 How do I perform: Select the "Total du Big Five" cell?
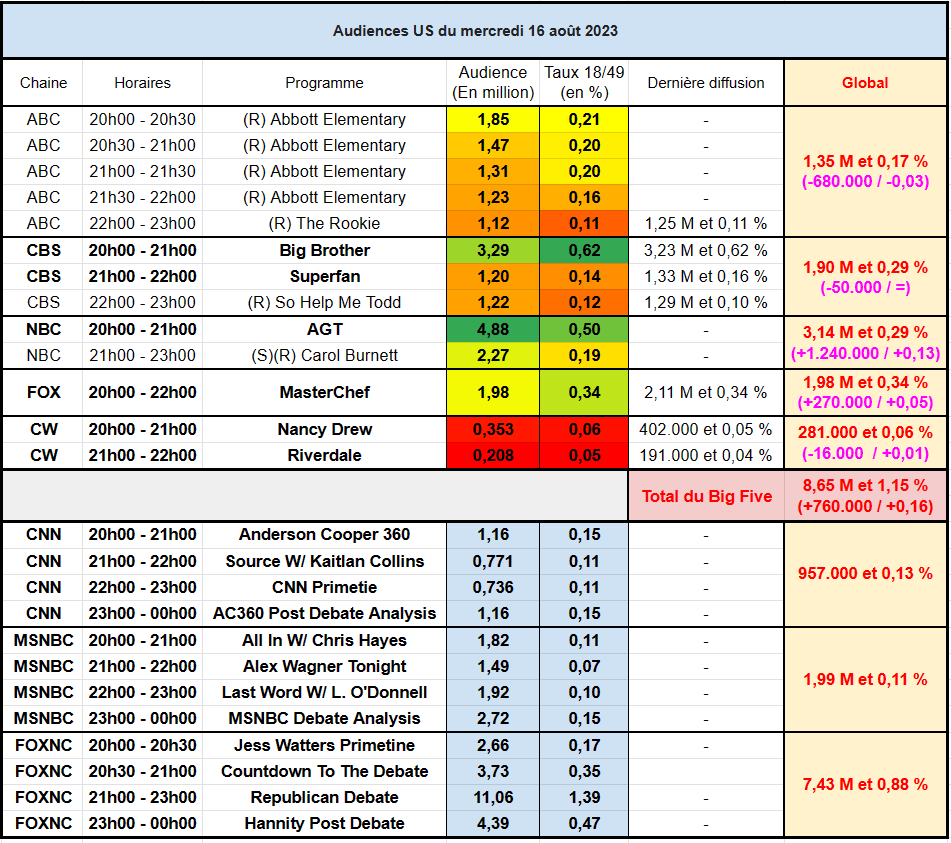click(706, 496)
